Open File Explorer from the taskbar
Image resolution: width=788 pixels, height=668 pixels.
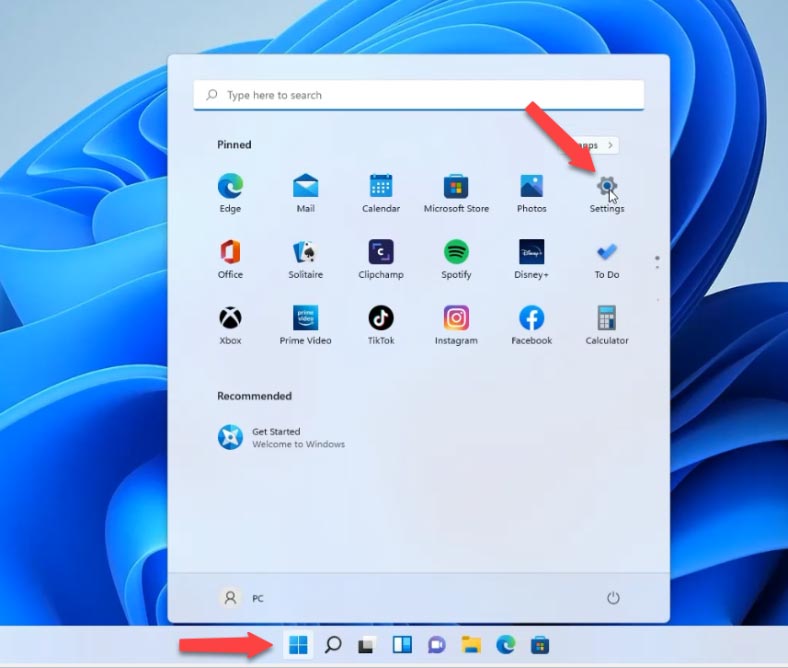pyautogui.click(x=471, y=644)
